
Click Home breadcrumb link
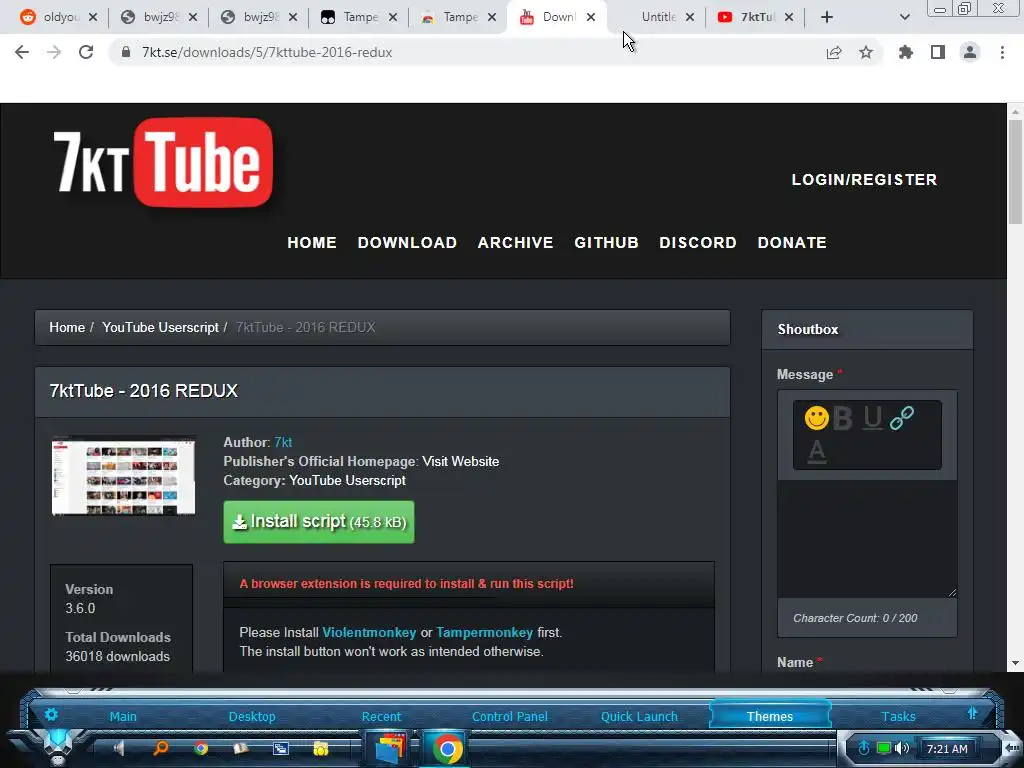(67, 327)
